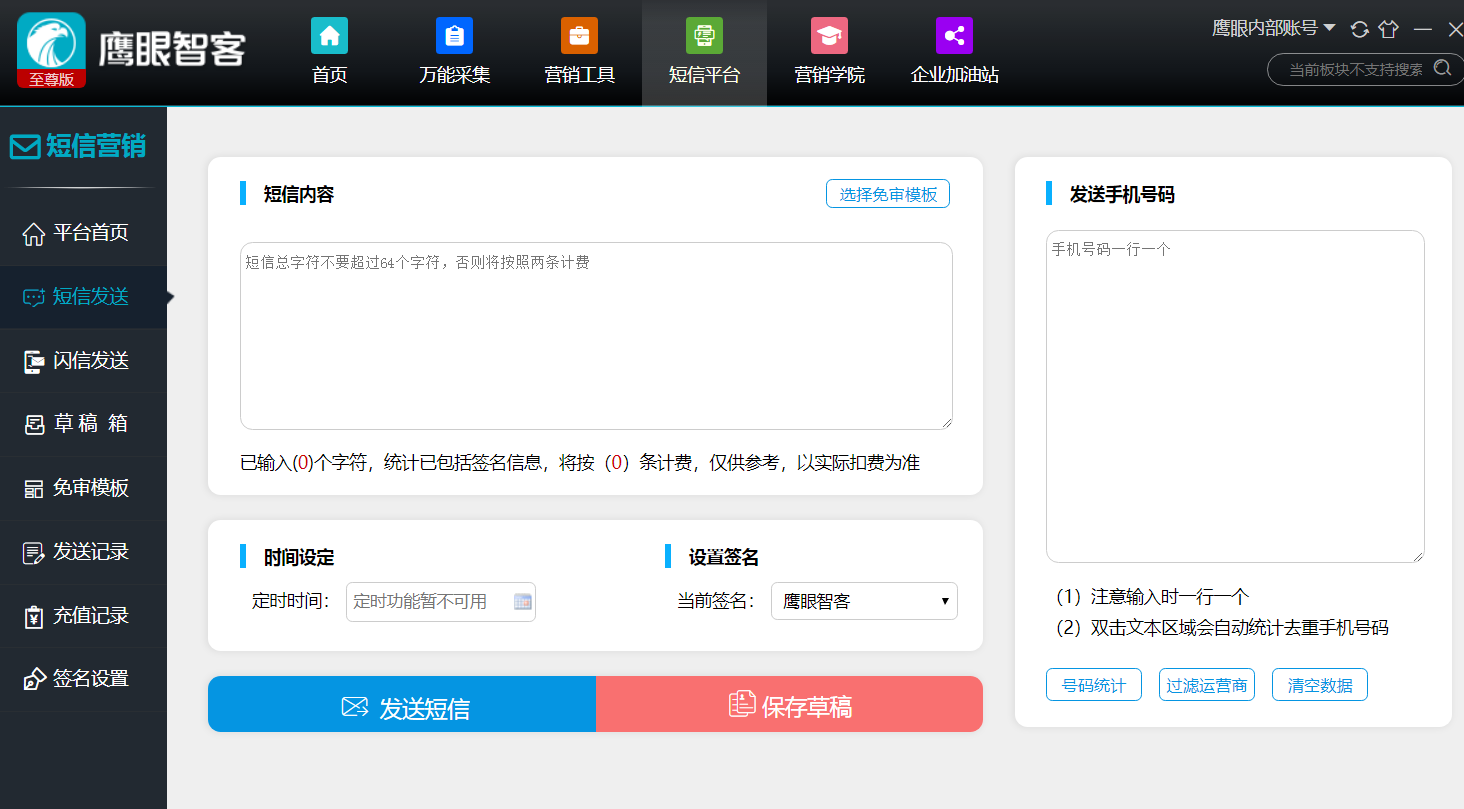Image resolution: width=1464 pixels, height=809 pixels.
Task: Open the 当前签名 鹰眼智客 dropdown
Action: [x=864, y=601]
